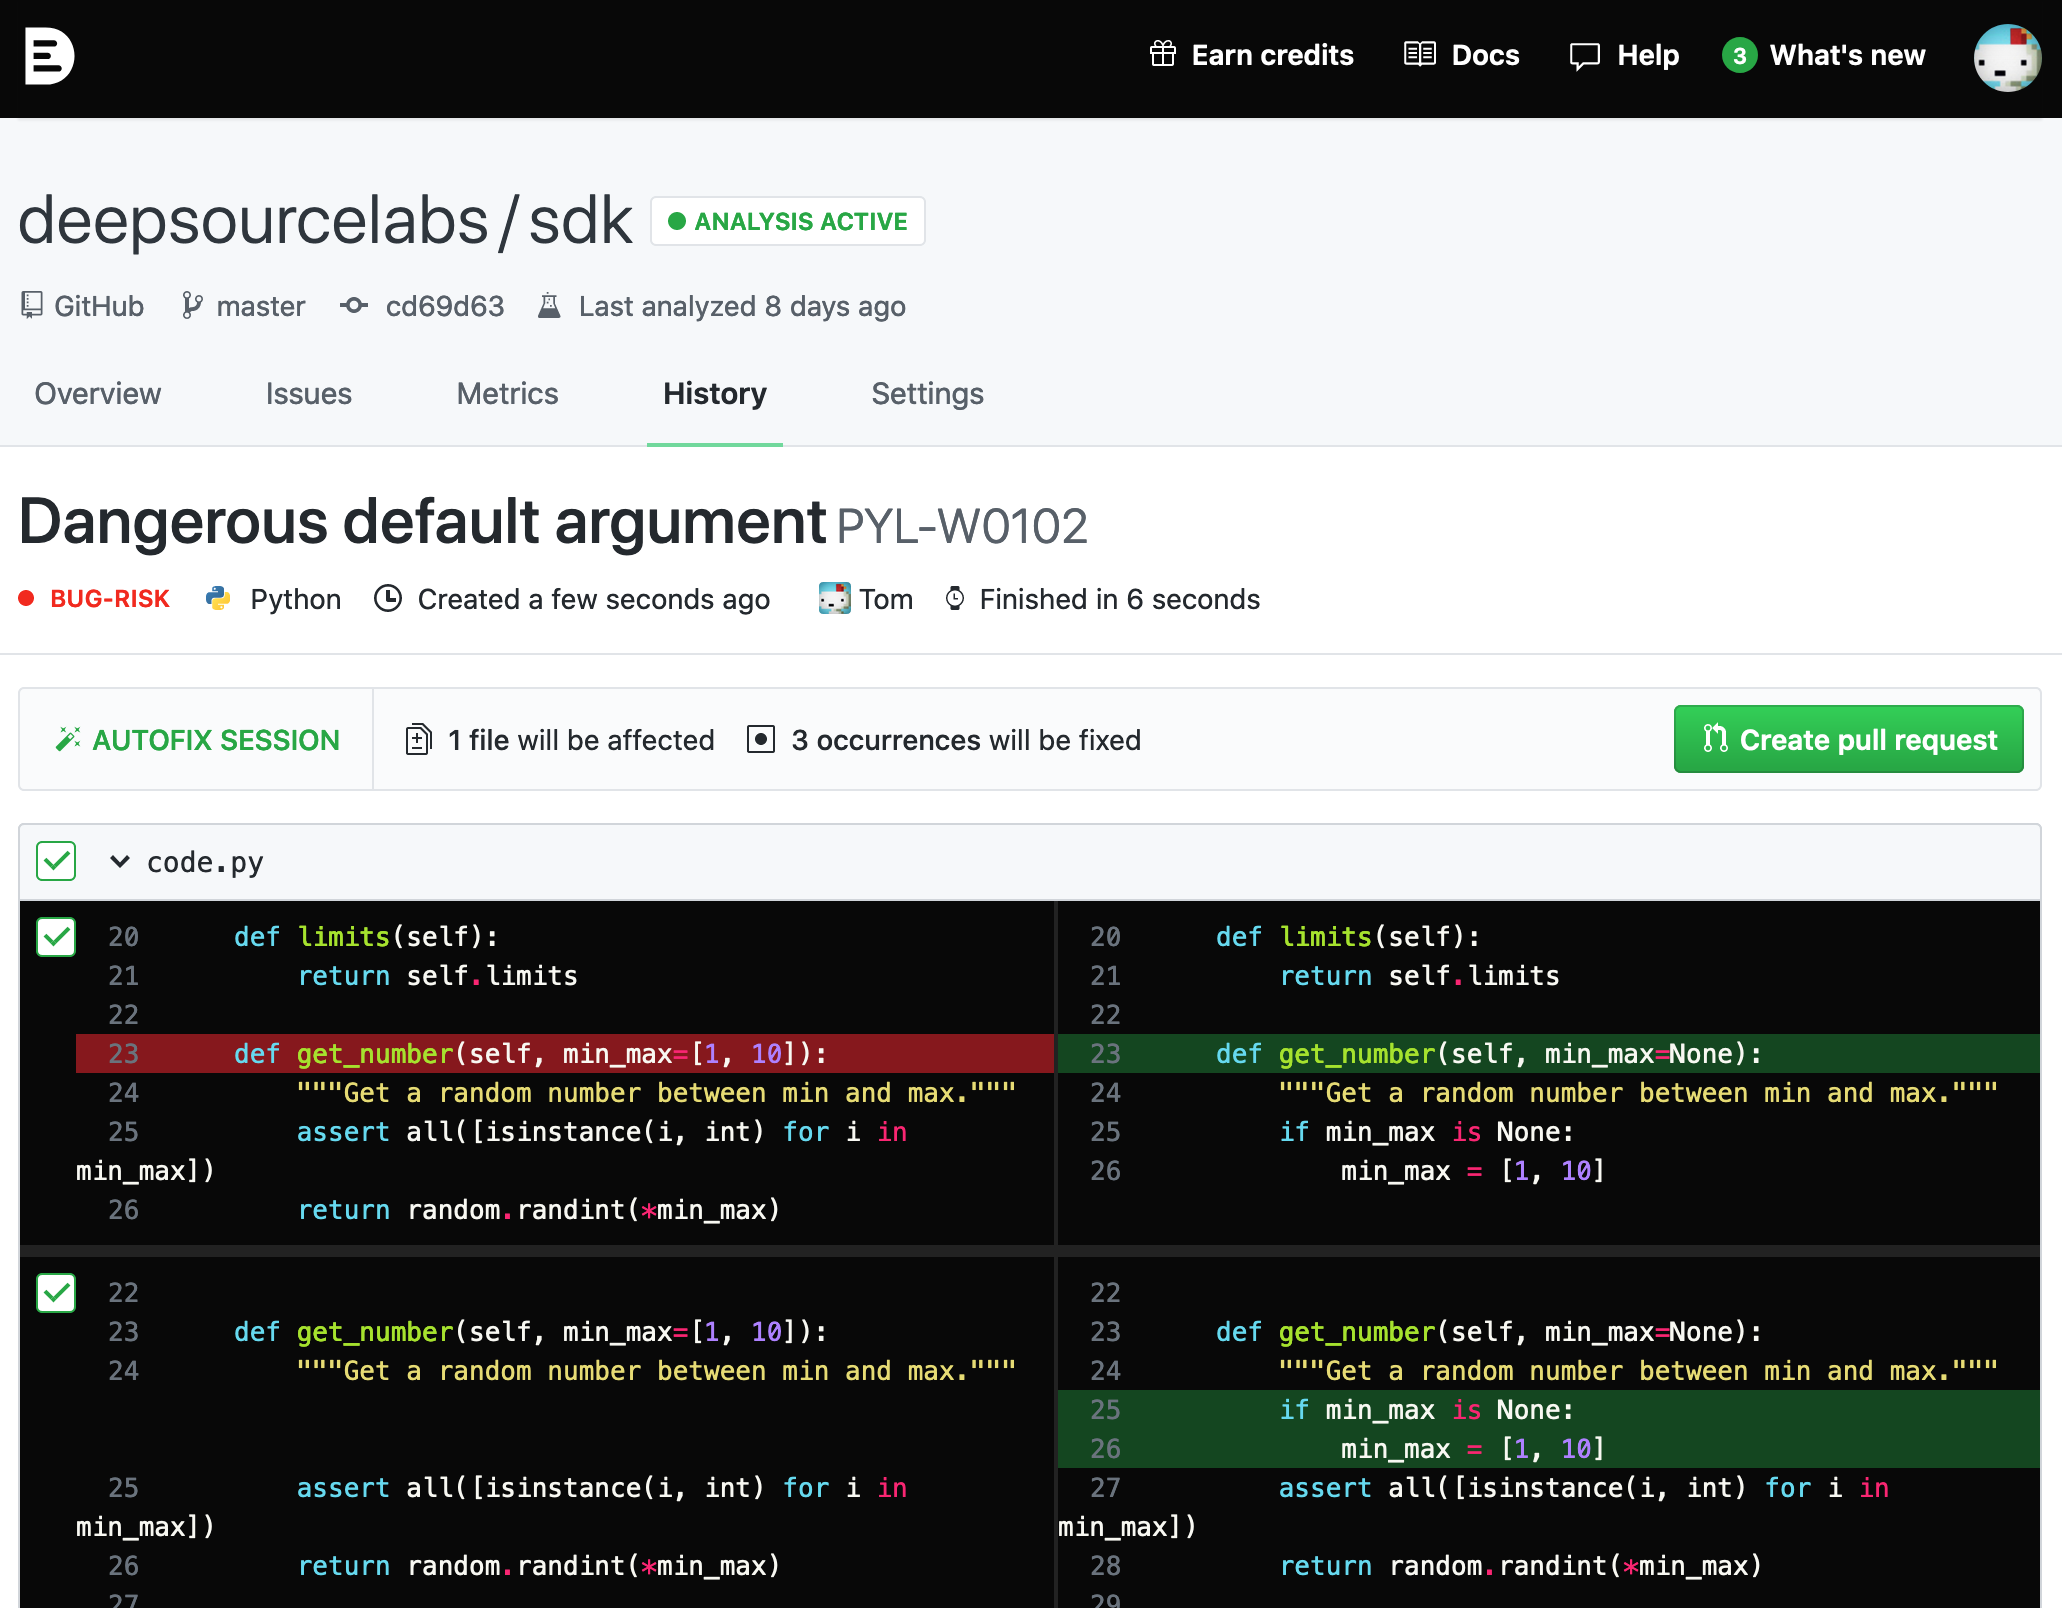
Task: Collapse the code.py file diff
Action: (120, 861)
